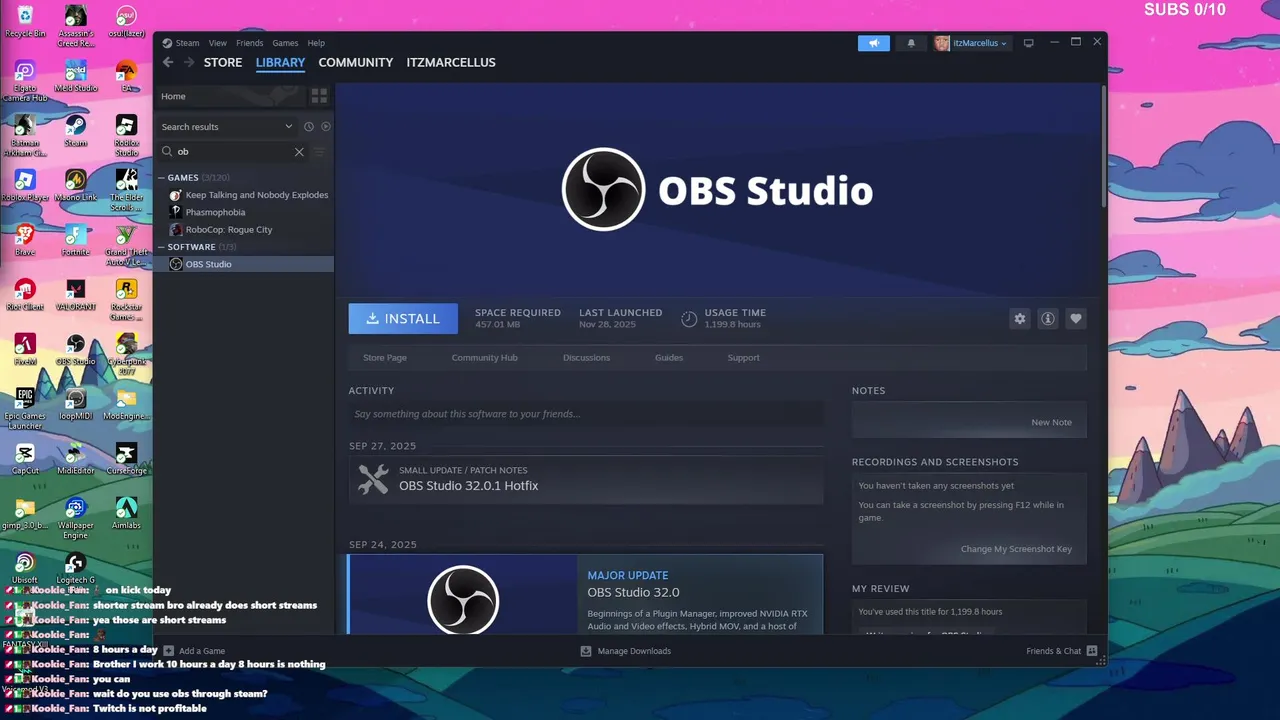Screen dimensions: 1280x720
Task: Open the Steam menu logo
Action: coord(167,43)
